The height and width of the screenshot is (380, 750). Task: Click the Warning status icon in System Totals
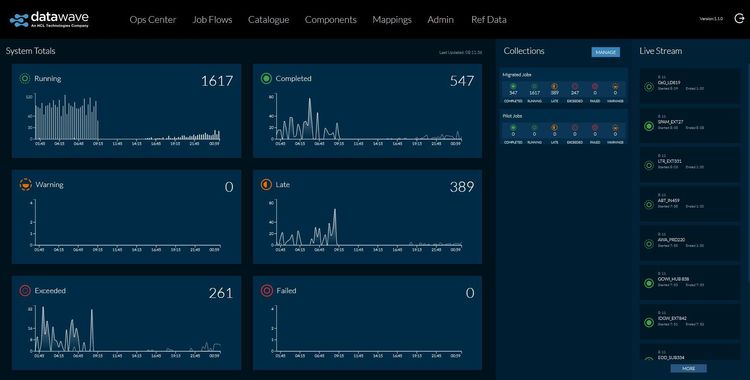[25, 184]
